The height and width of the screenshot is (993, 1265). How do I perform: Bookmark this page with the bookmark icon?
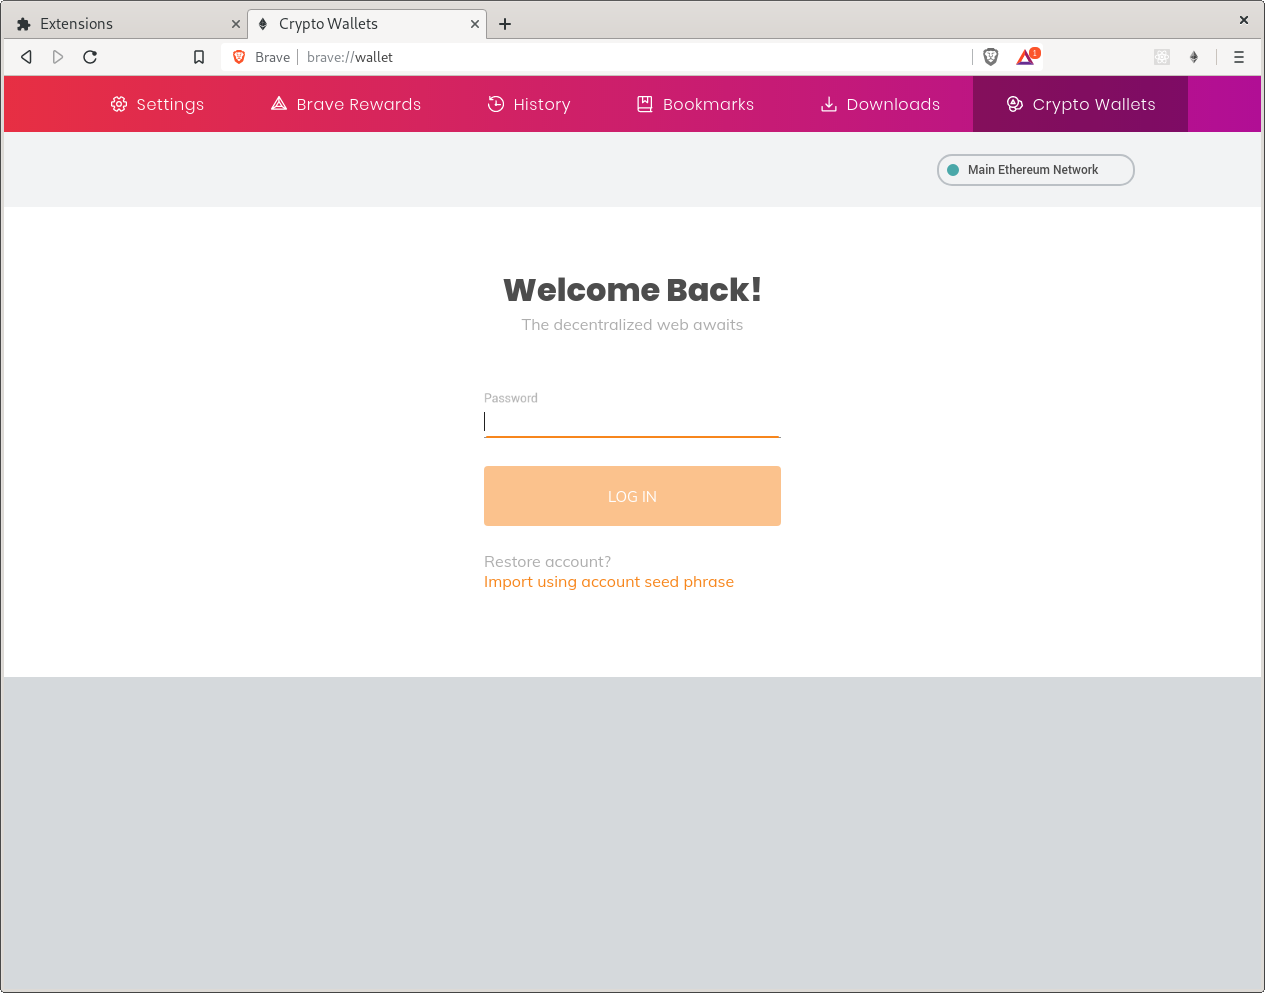tap(199, 57)
